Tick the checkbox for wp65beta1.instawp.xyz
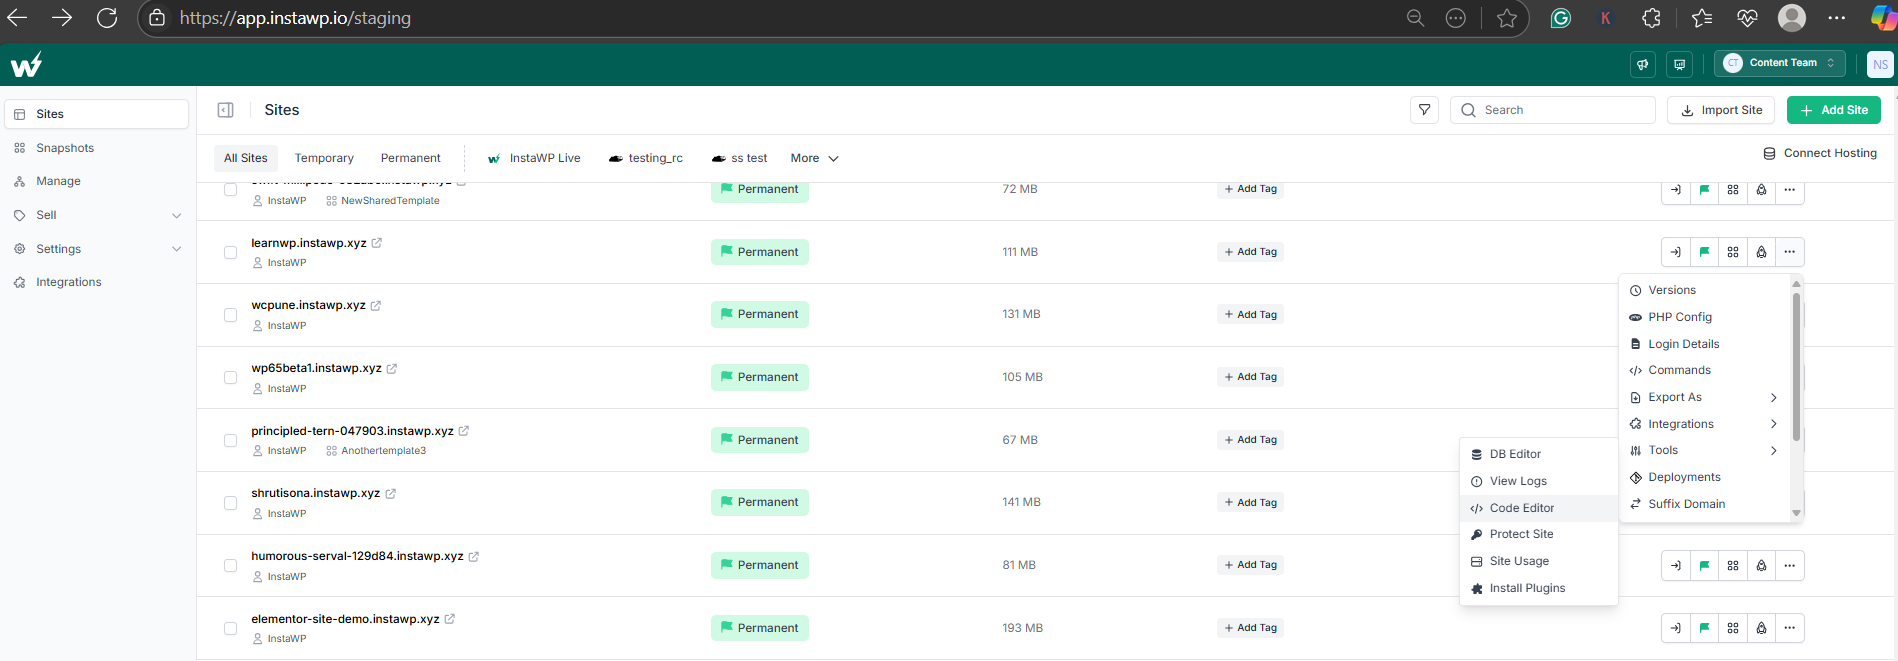This screenshot has width=1898, height=661. click(x=231, y=378)
